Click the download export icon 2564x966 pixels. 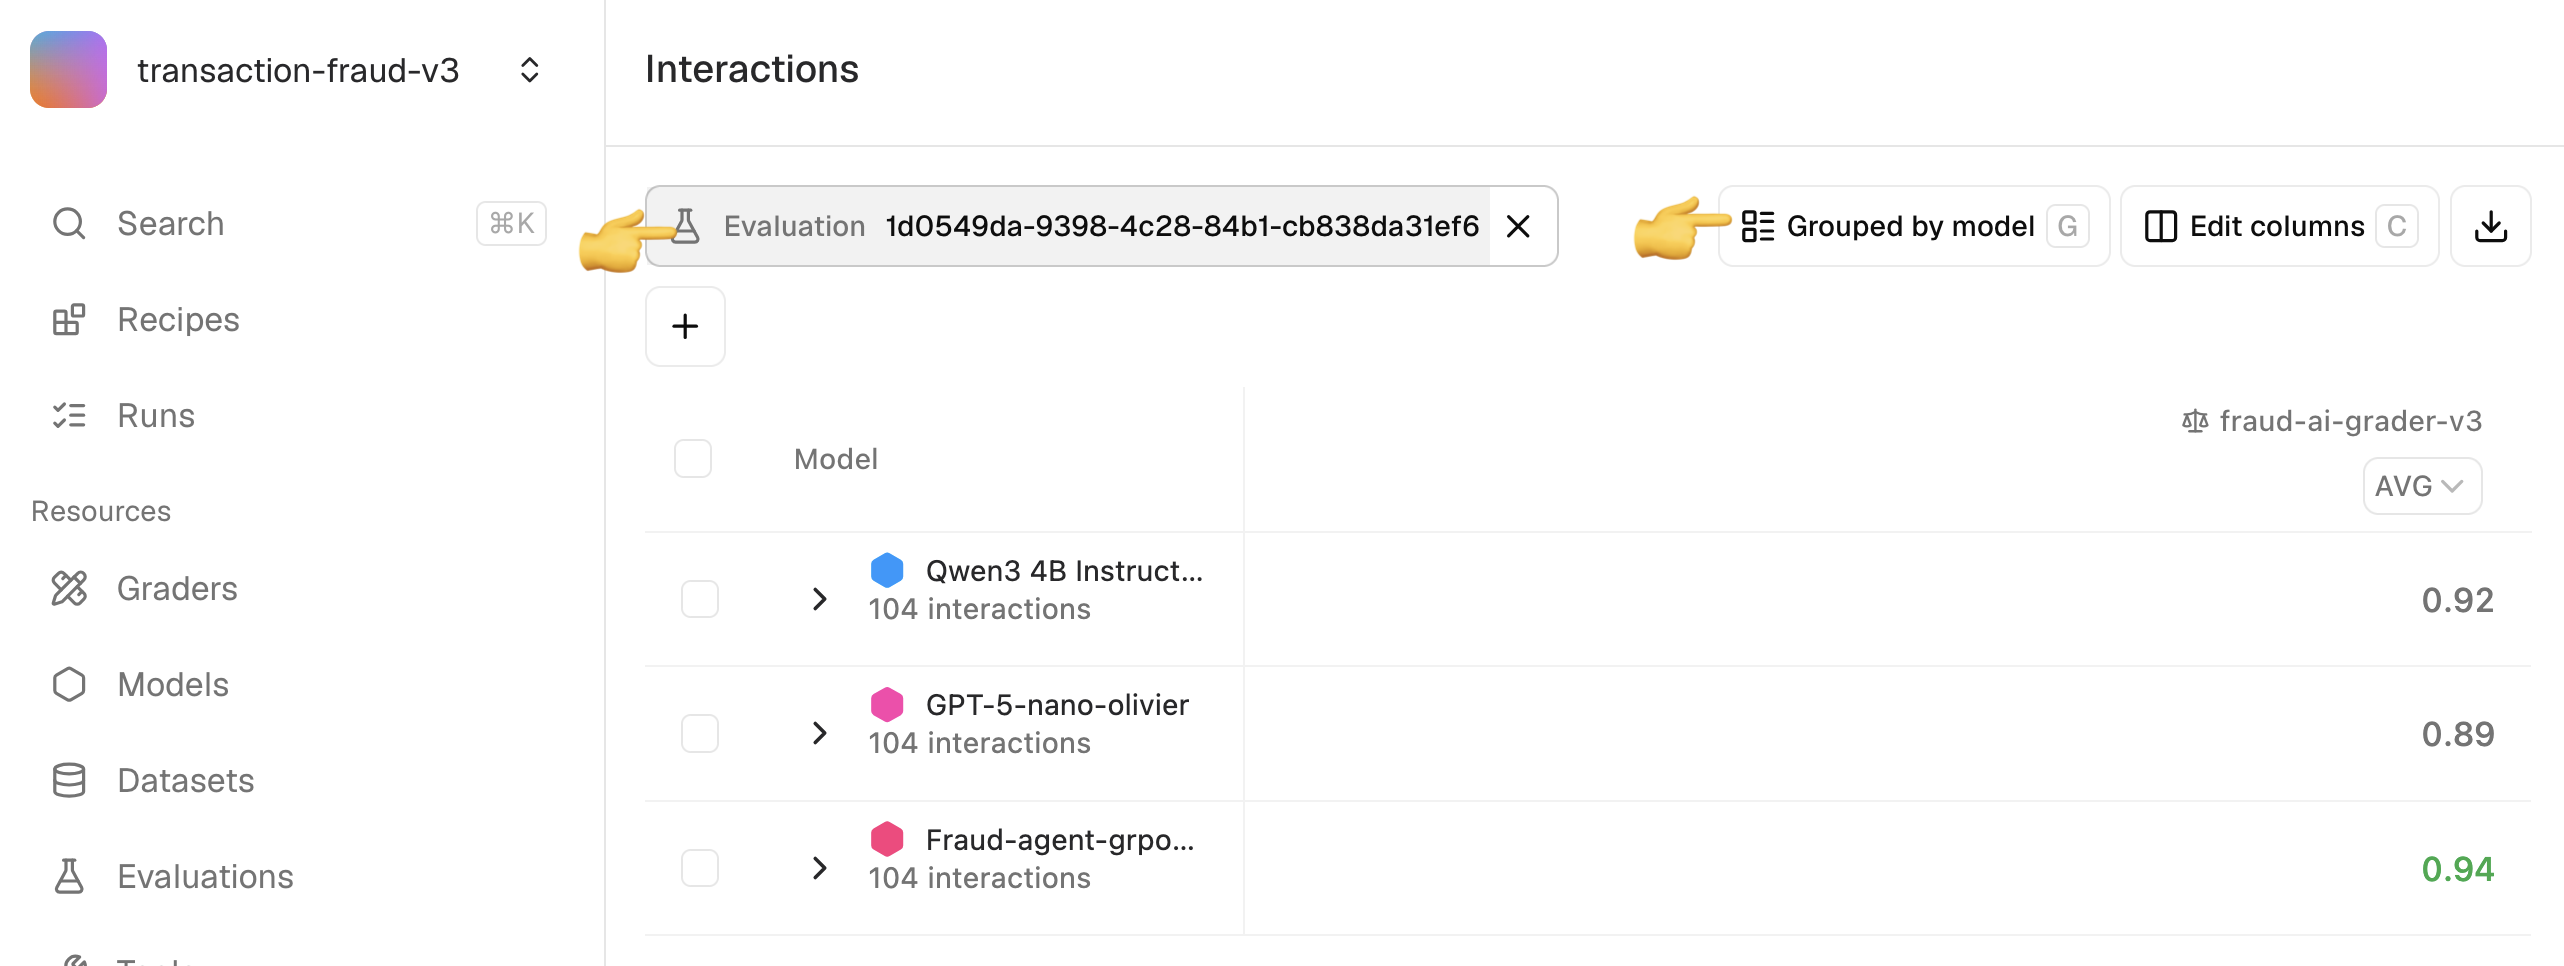[2490, 227]
